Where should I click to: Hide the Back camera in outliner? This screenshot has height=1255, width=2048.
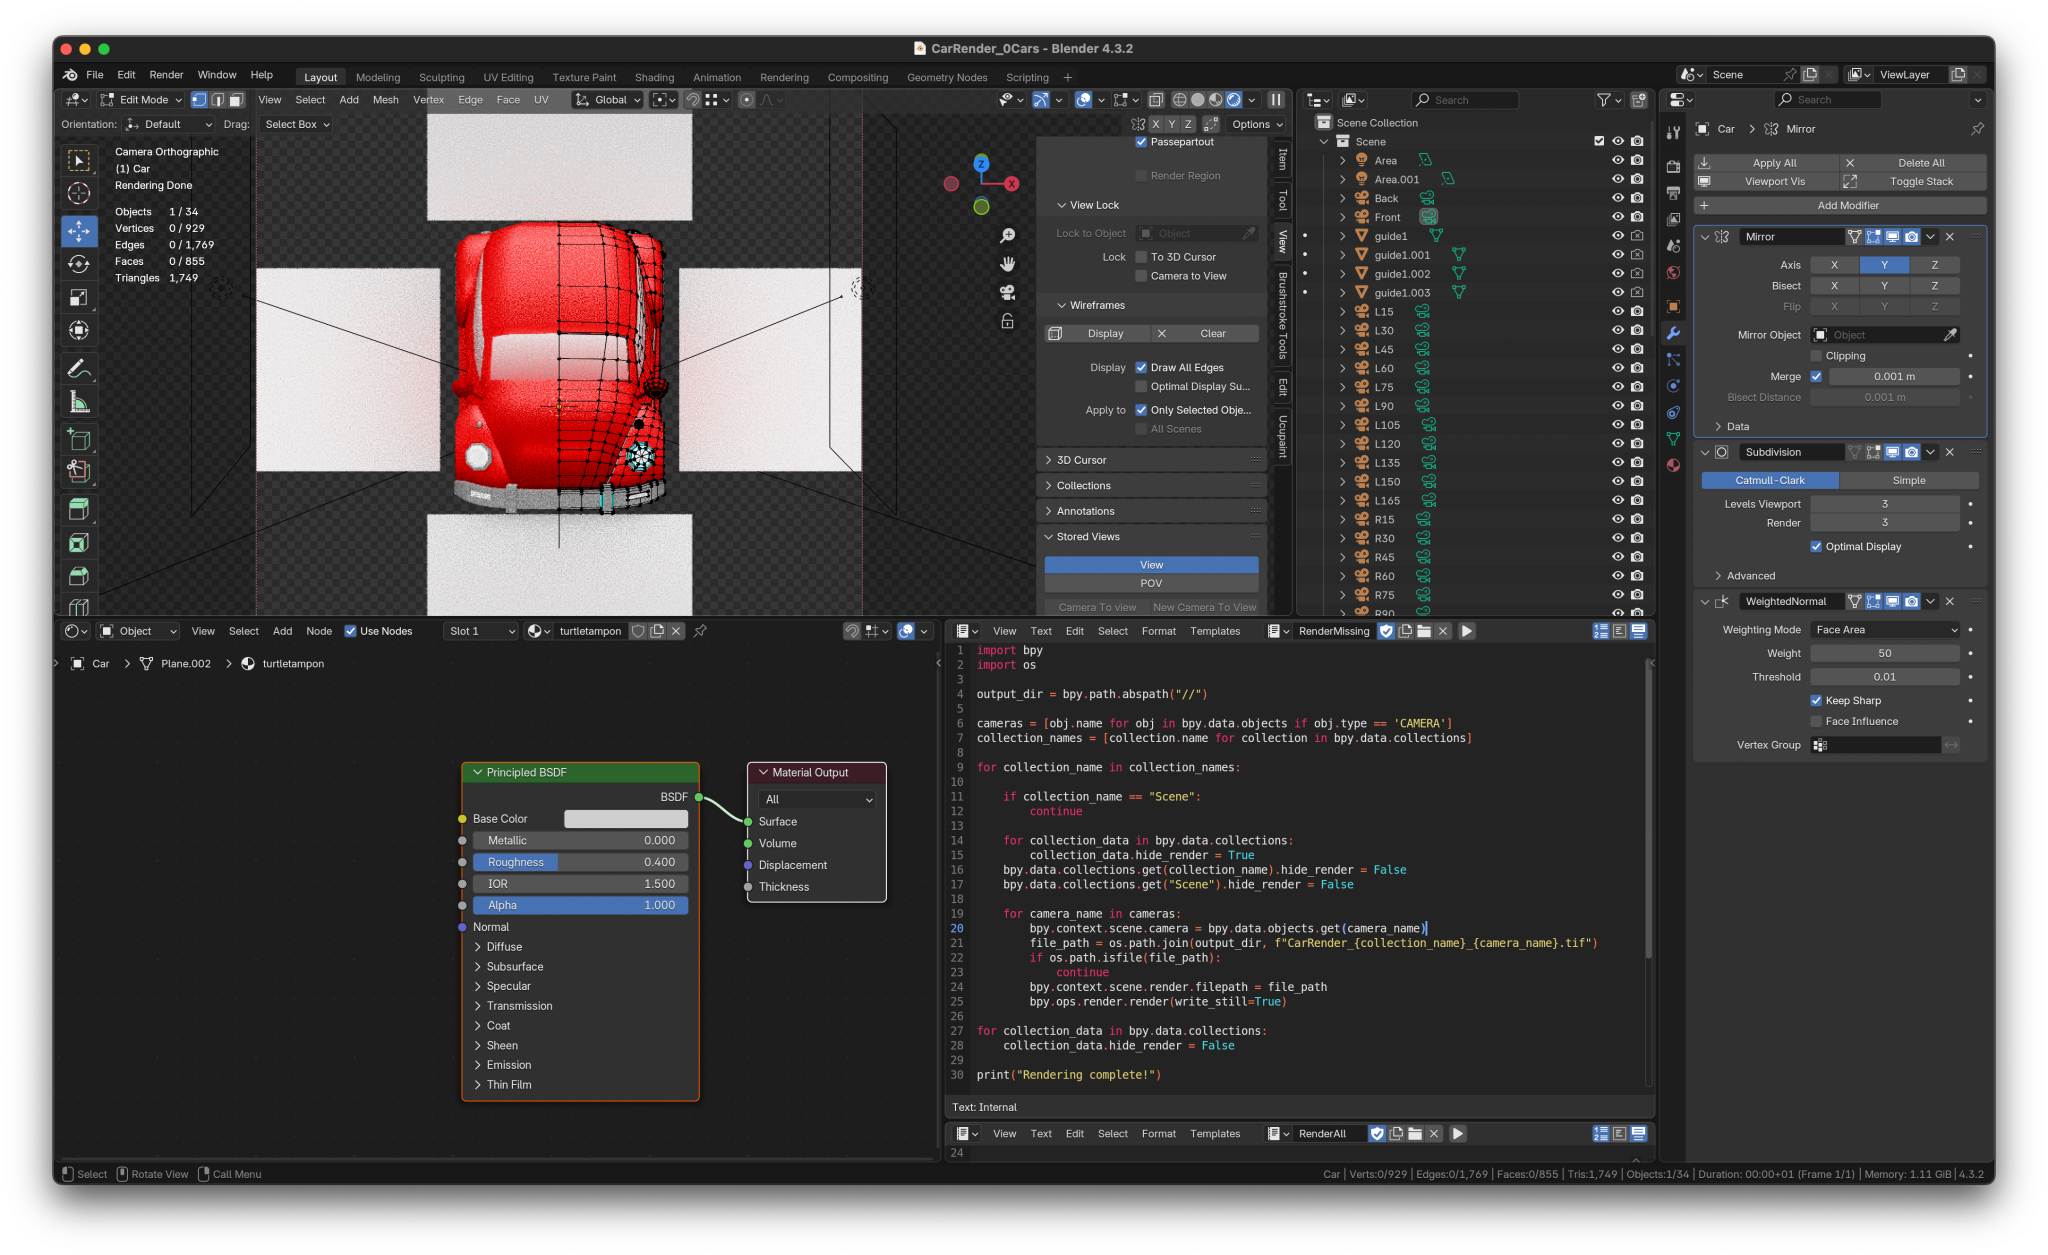(1617, 198)
